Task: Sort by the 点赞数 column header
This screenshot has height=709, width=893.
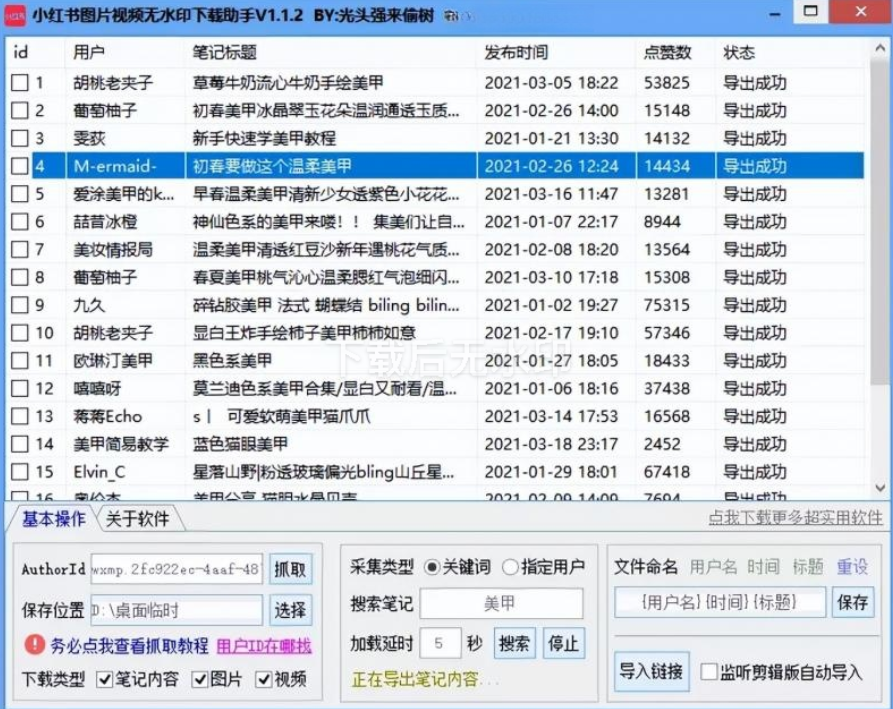Action: [x=675, y=52]
